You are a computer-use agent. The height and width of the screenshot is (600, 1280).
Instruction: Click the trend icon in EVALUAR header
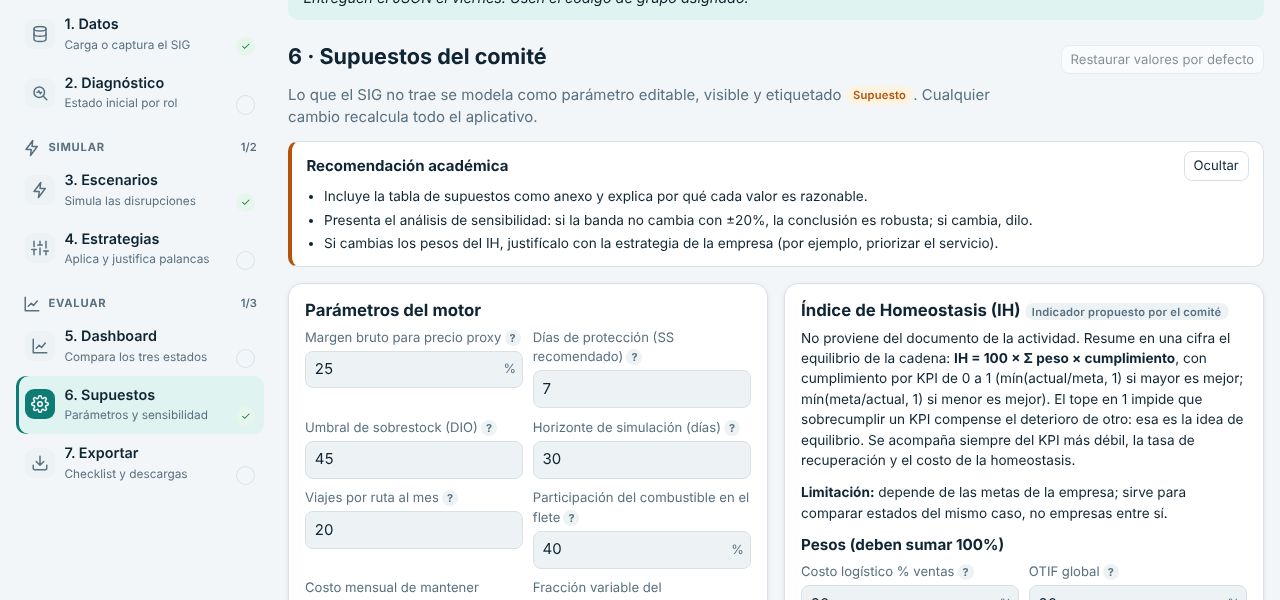coord(32,303)
